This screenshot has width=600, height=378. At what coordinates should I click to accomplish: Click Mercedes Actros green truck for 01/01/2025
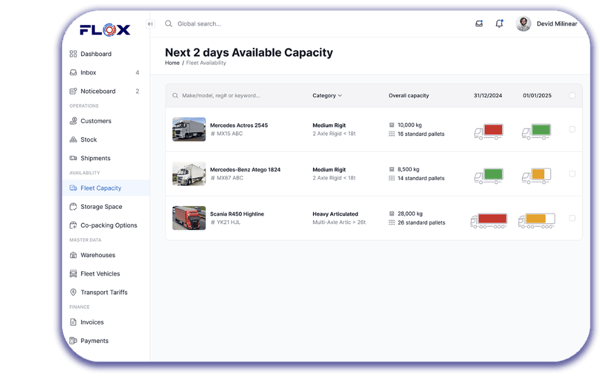point(536,131)
